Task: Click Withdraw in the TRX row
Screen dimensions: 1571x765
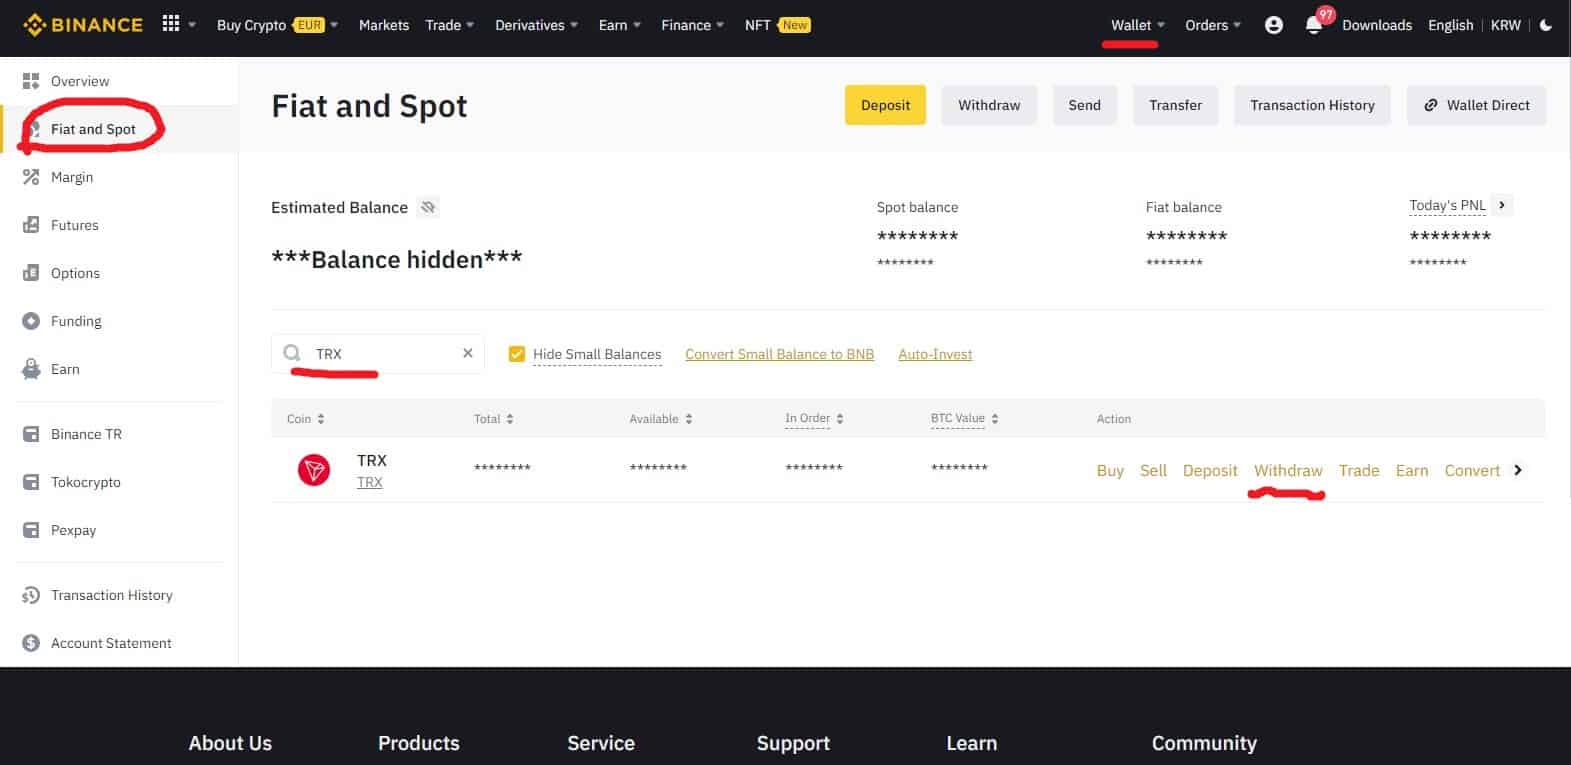Action: tap(1288, 470)
